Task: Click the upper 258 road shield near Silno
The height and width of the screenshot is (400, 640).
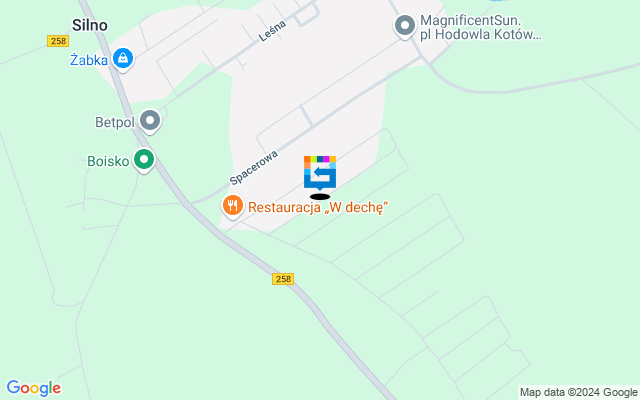Action: point(58,41)
